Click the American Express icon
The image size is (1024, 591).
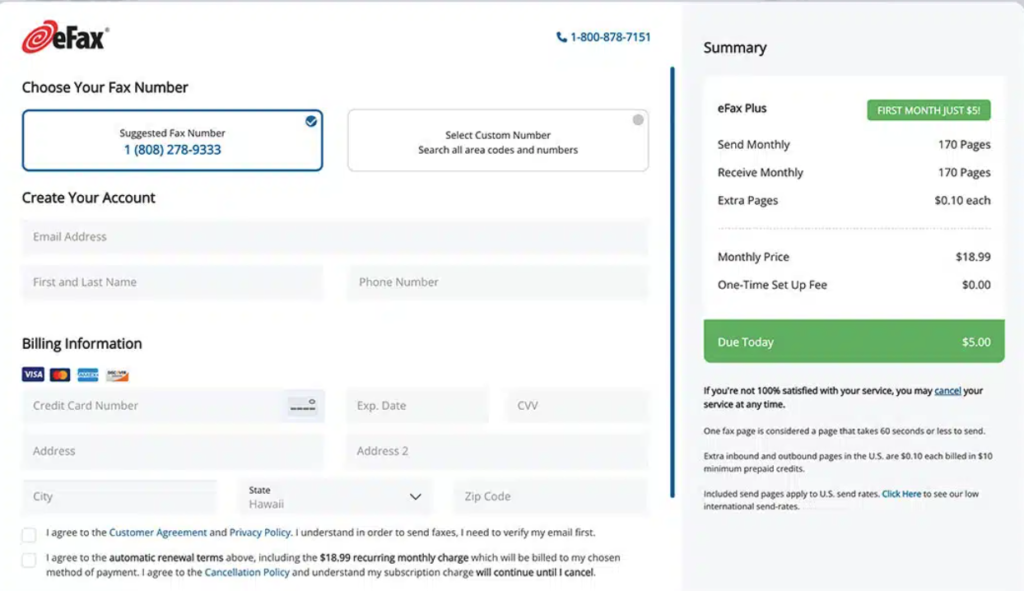pos(88,375)
